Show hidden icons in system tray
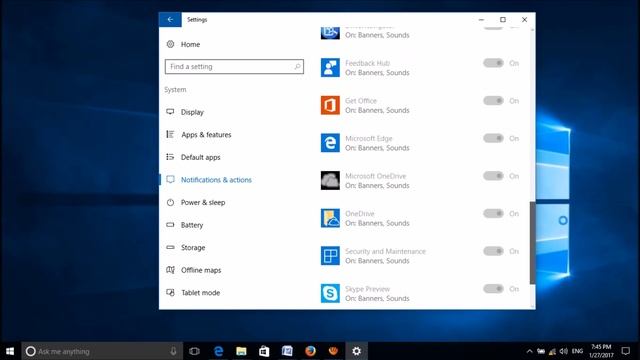 tap(529, 351)
